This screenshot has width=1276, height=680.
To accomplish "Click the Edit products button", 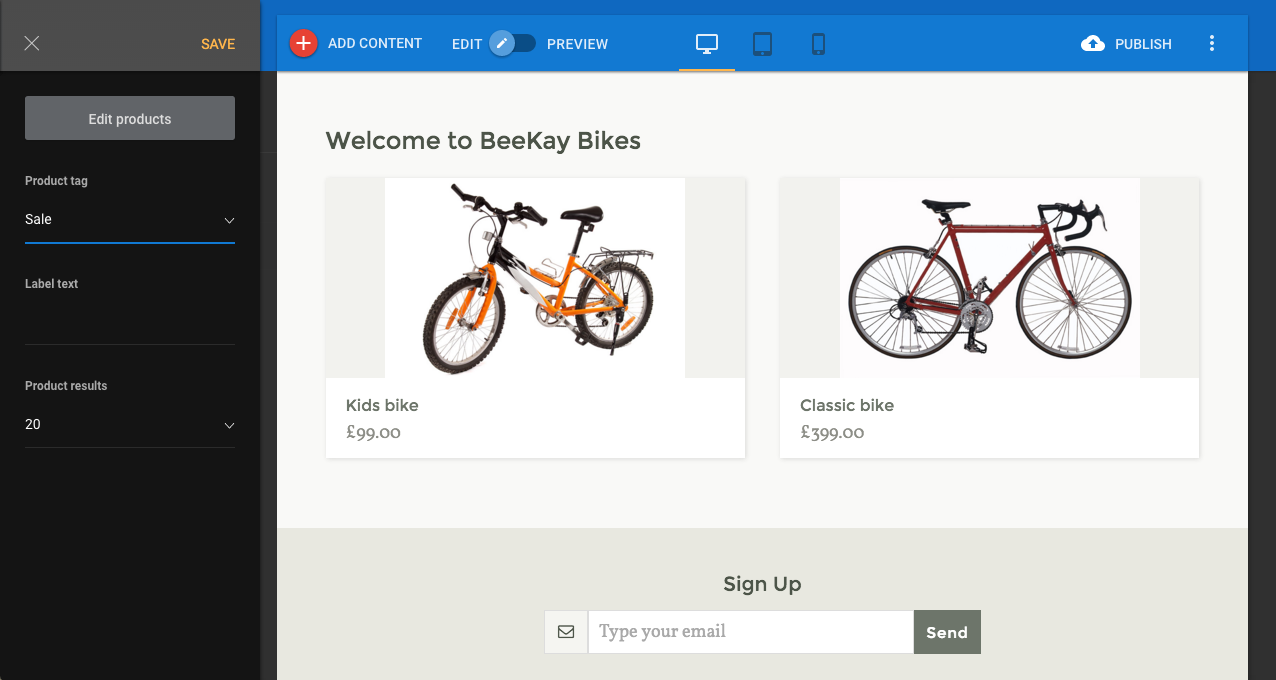I will [x=130, y=118].
